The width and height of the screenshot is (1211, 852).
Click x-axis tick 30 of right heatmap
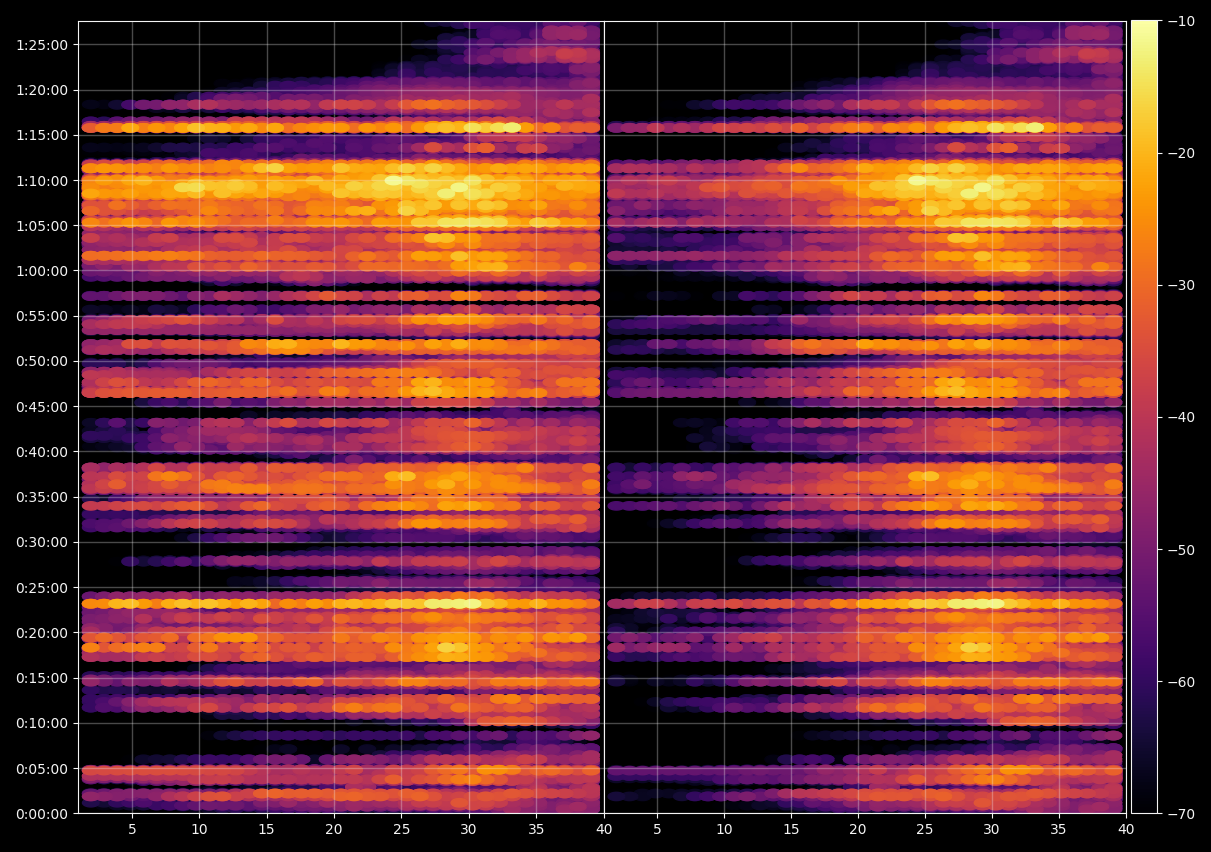pyautogui.click(x=992, y=830)
